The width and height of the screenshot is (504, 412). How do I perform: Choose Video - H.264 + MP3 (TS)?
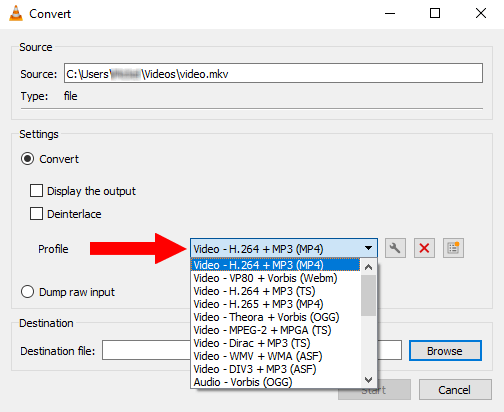coord(276,291)
